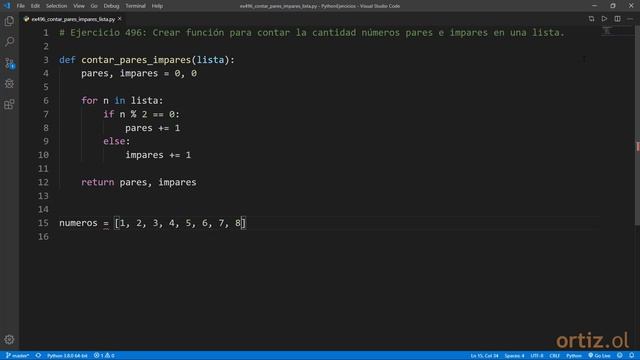Open the notifications bell in status bar
Image resolution: width=640 pixels, height=360 pixels.
(631, 356)
